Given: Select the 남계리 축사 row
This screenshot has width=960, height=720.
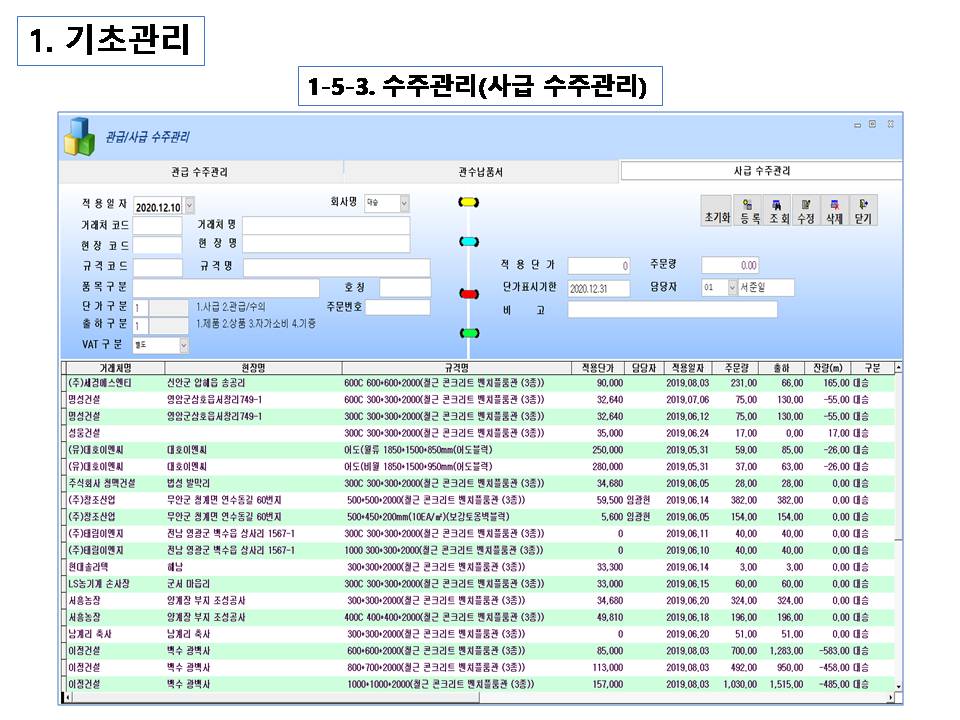Looking at the screenshot, I should click(x=479, y=634).
